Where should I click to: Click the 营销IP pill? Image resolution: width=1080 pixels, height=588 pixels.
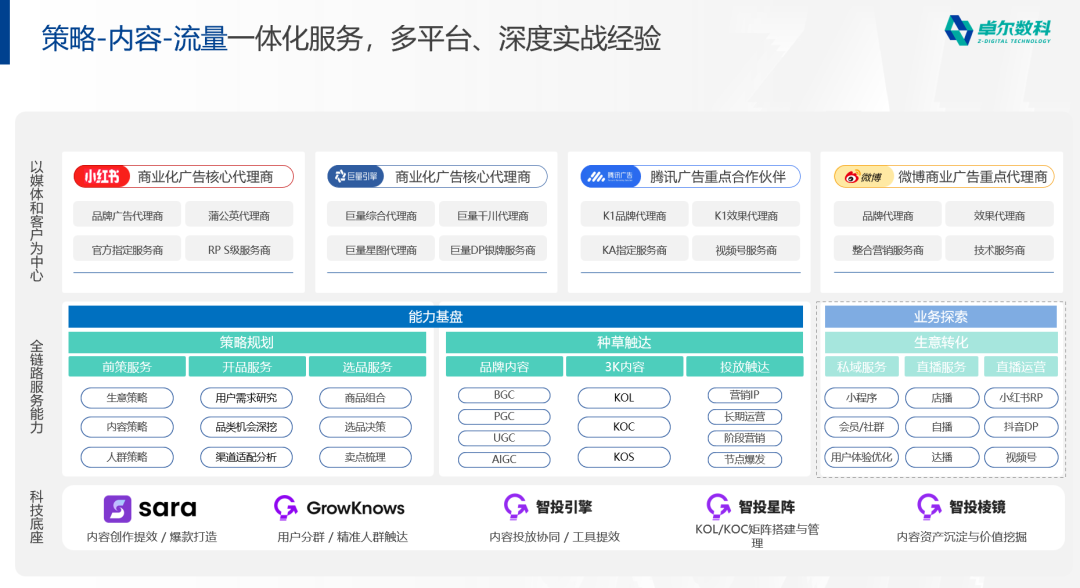[745, 395]
